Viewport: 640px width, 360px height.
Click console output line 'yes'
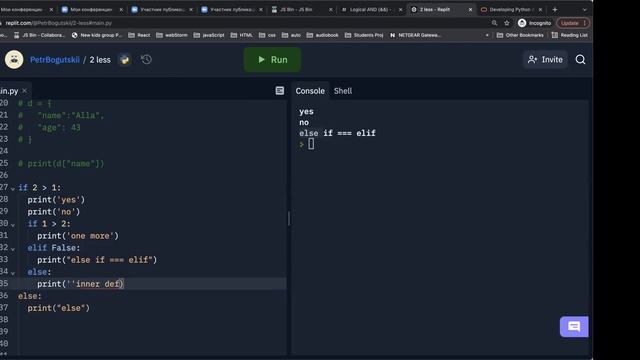pos(306,111)
